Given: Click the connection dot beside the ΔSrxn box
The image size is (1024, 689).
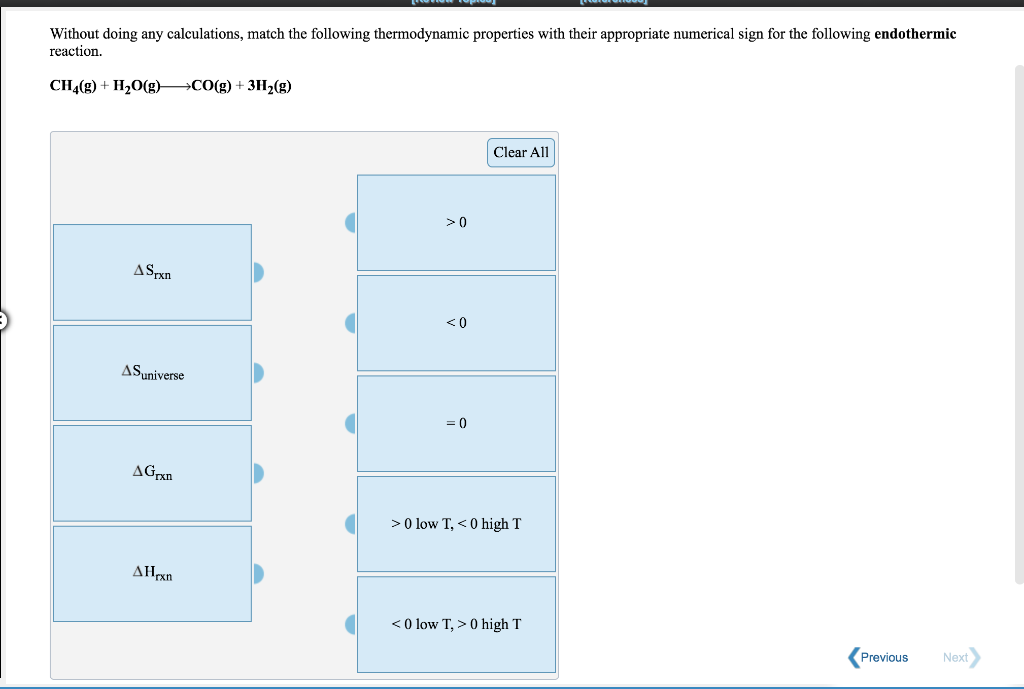Looking at the screenshot, I should pyautogui.click(x=257, y=272).
